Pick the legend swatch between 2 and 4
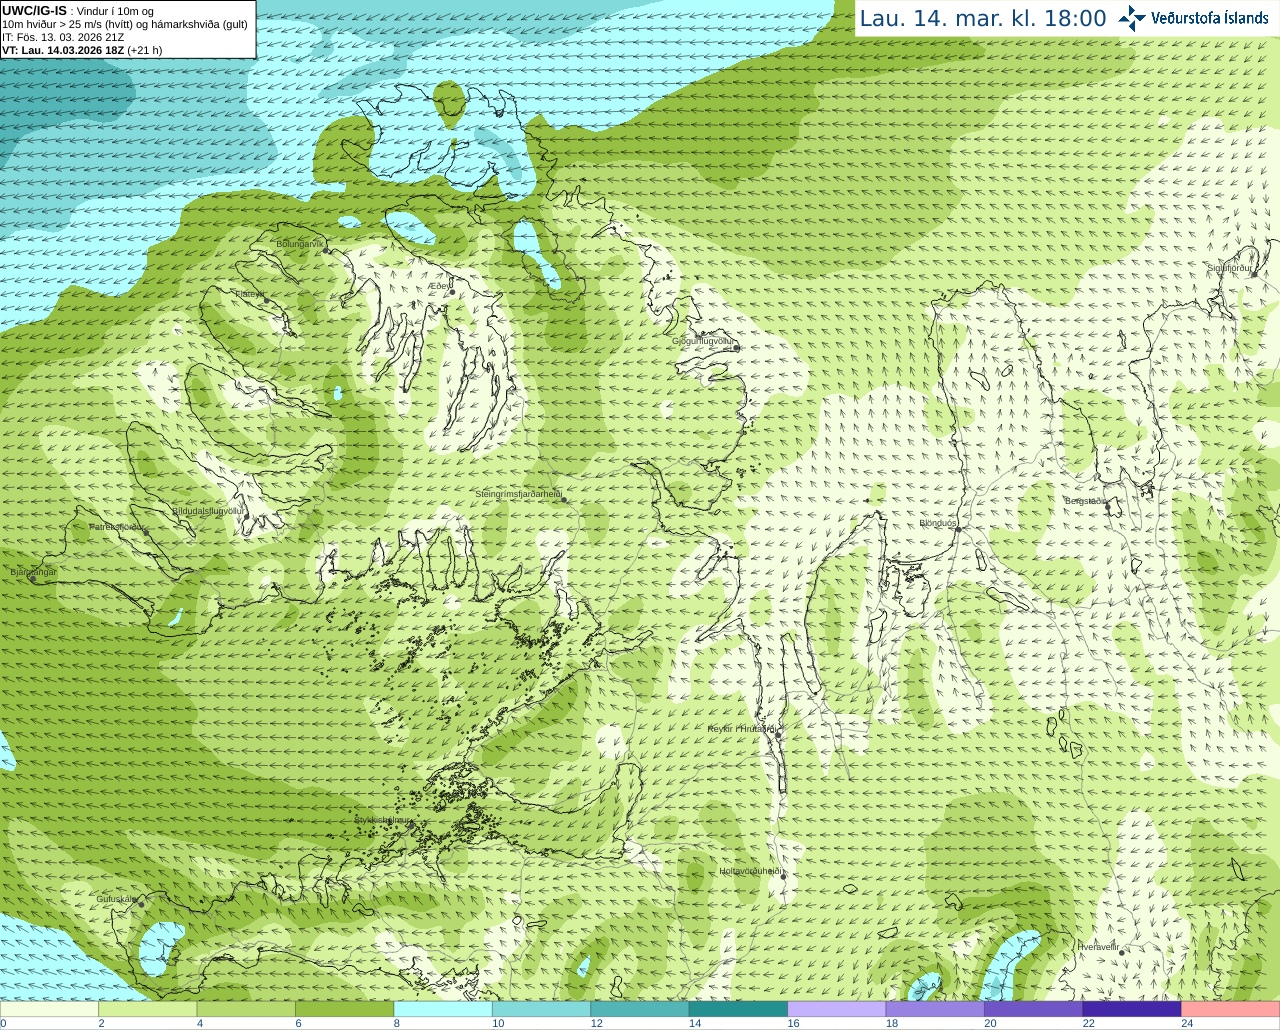The image size is (1280, 1030). [148, 1009]
